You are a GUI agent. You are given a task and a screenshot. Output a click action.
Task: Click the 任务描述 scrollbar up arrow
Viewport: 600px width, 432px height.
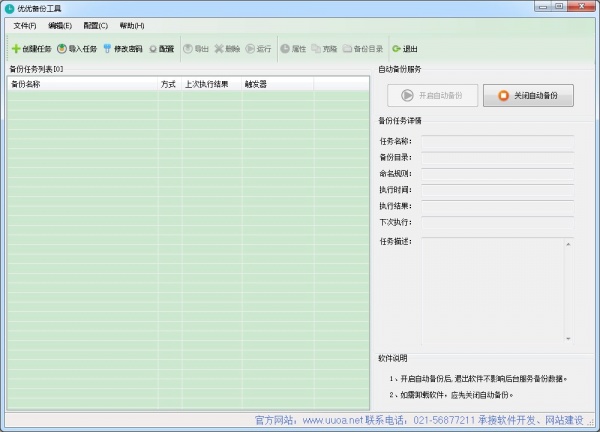568,244
